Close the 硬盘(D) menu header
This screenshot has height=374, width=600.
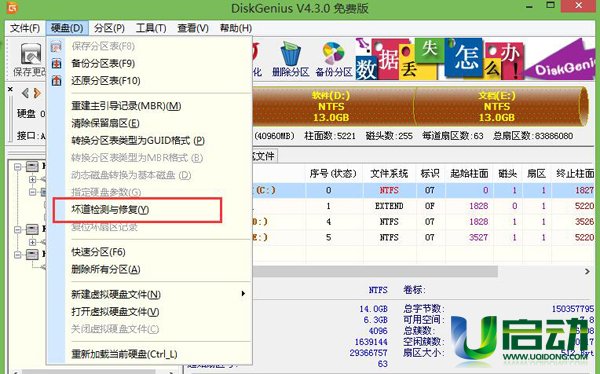coord(67,28)
